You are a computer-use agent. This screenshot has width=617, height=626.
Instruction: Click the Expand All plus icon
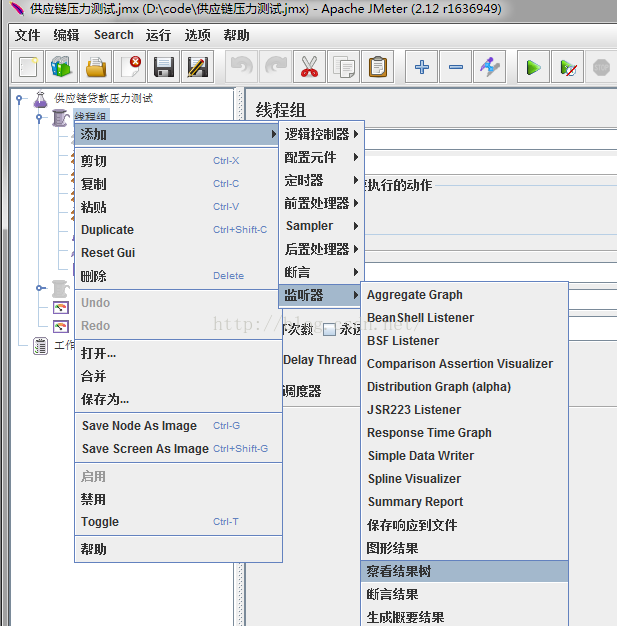point(421,67)
